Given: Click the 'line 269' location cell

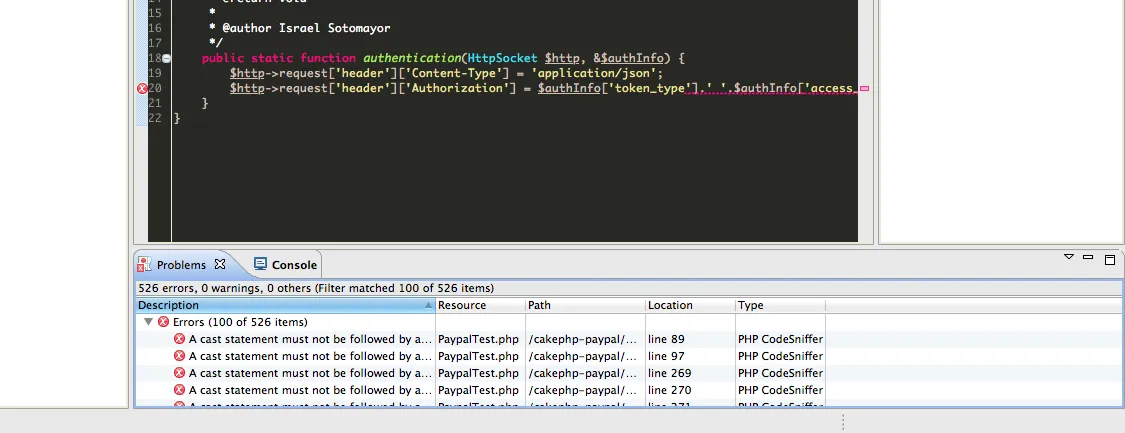Looking at the screenshot, I should (669, 373).
